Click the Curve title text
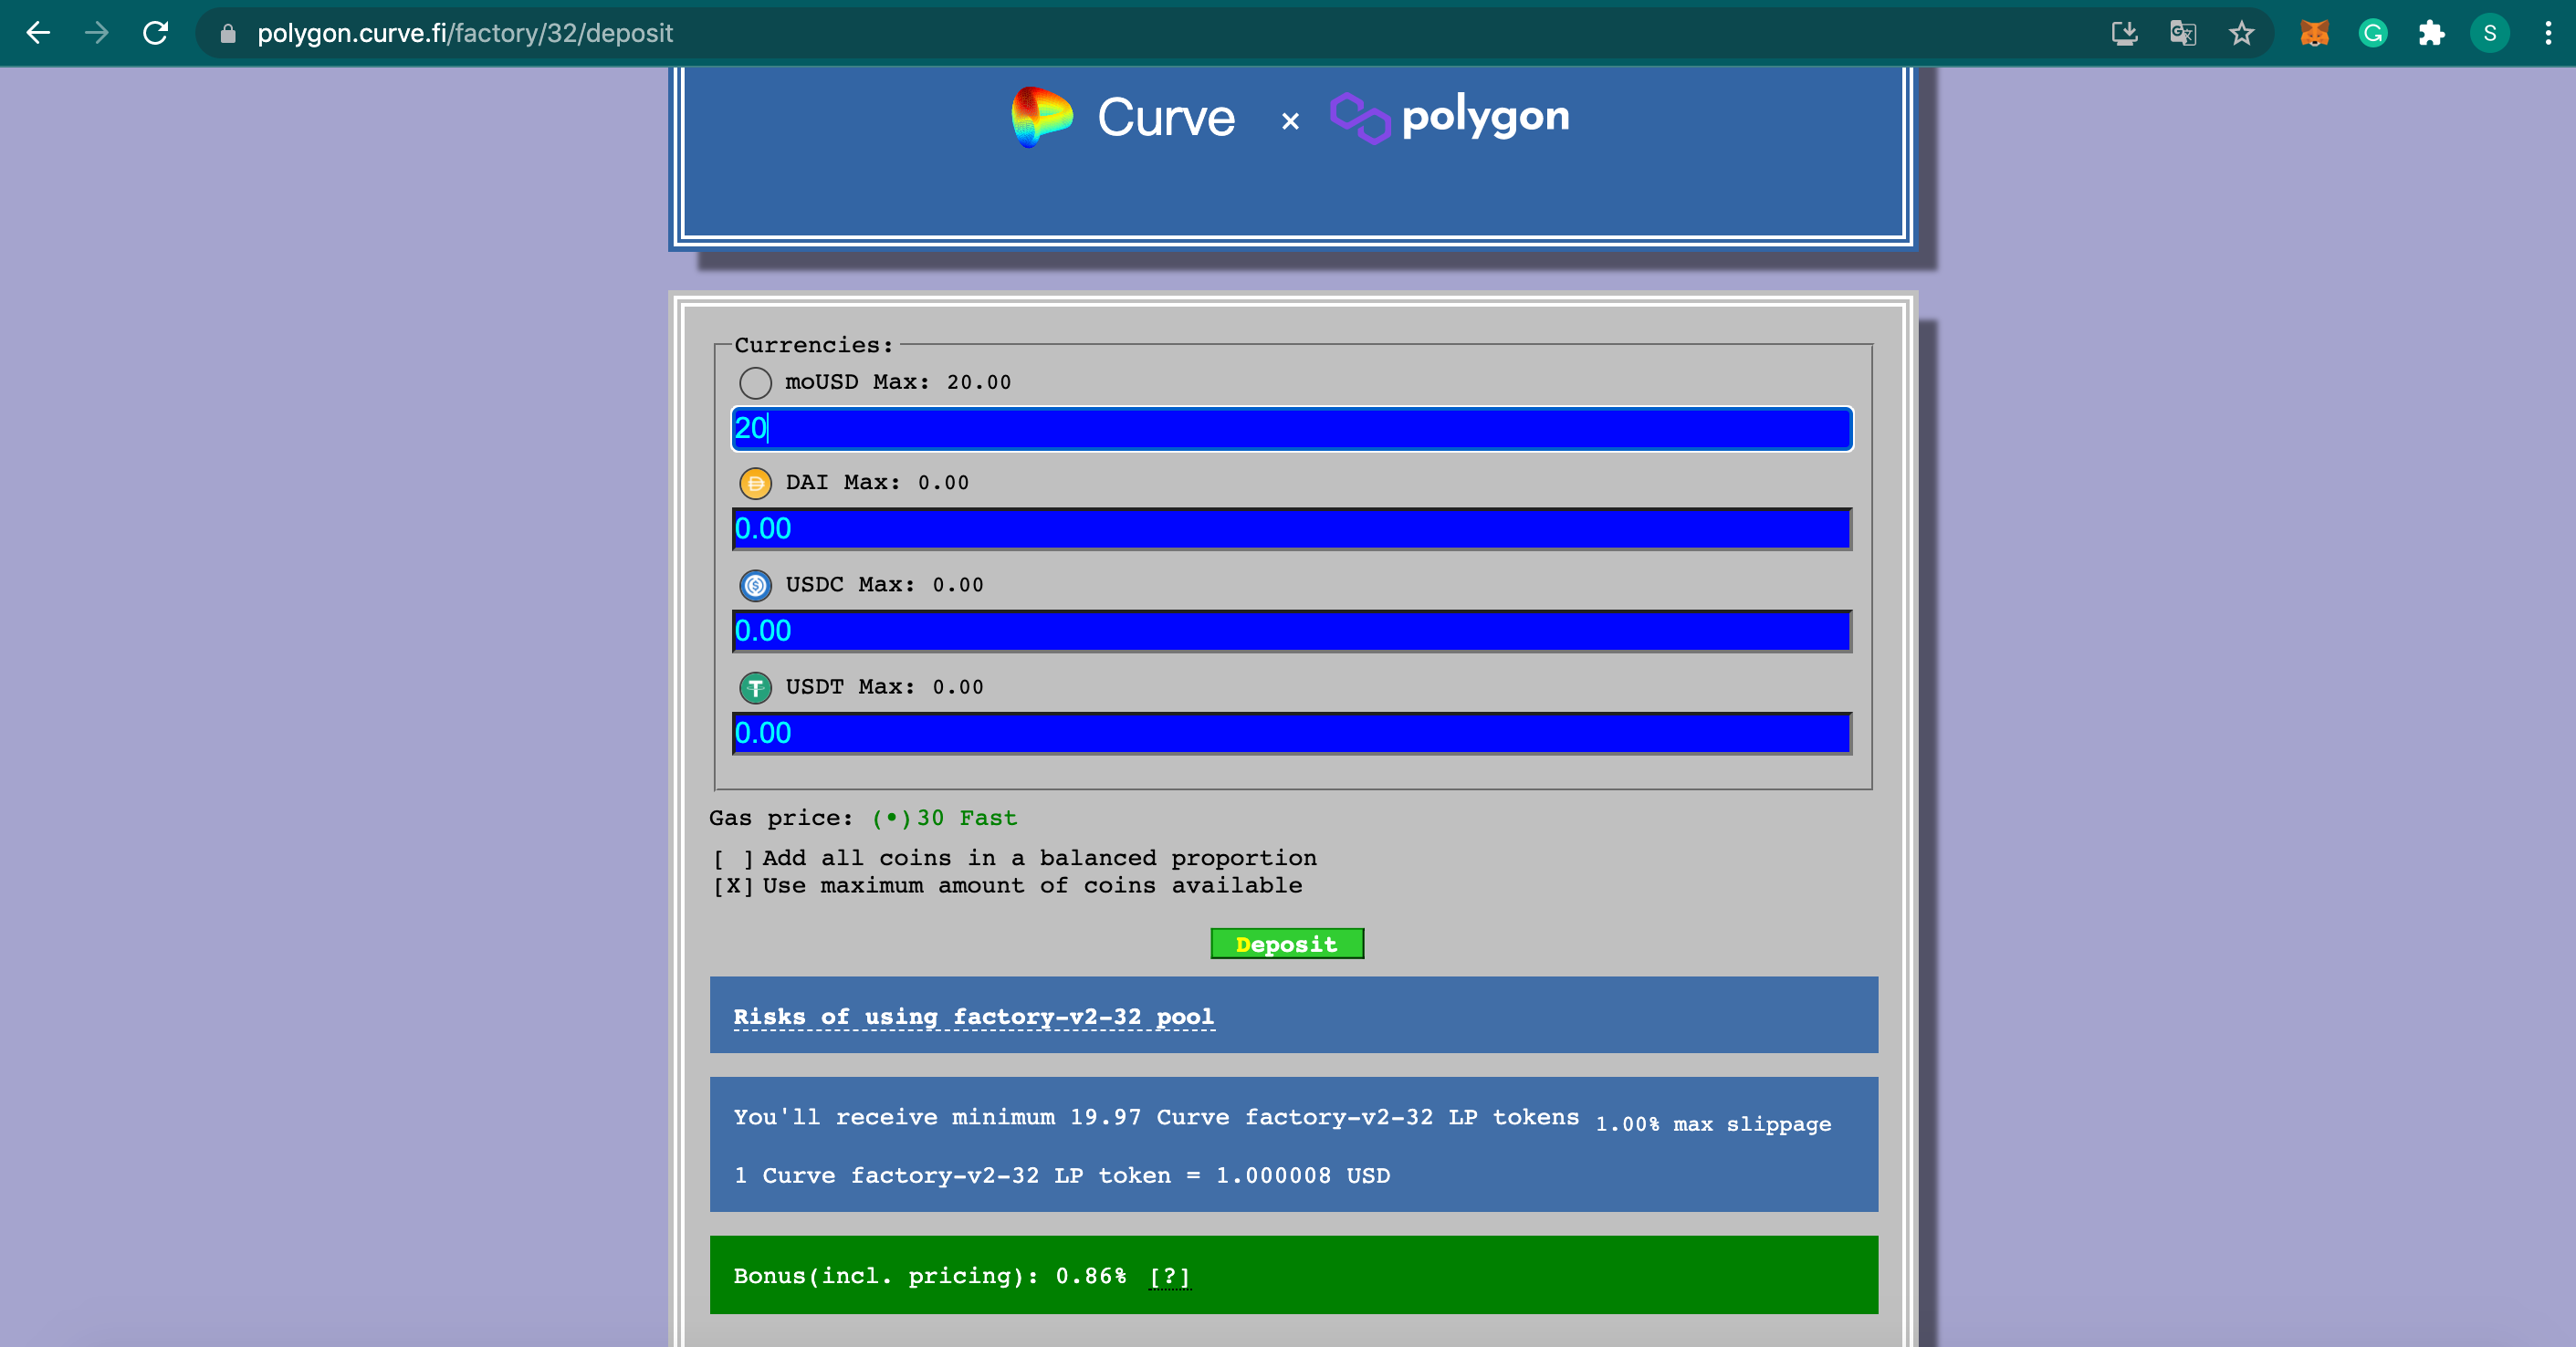 (x=1166, y=118)
